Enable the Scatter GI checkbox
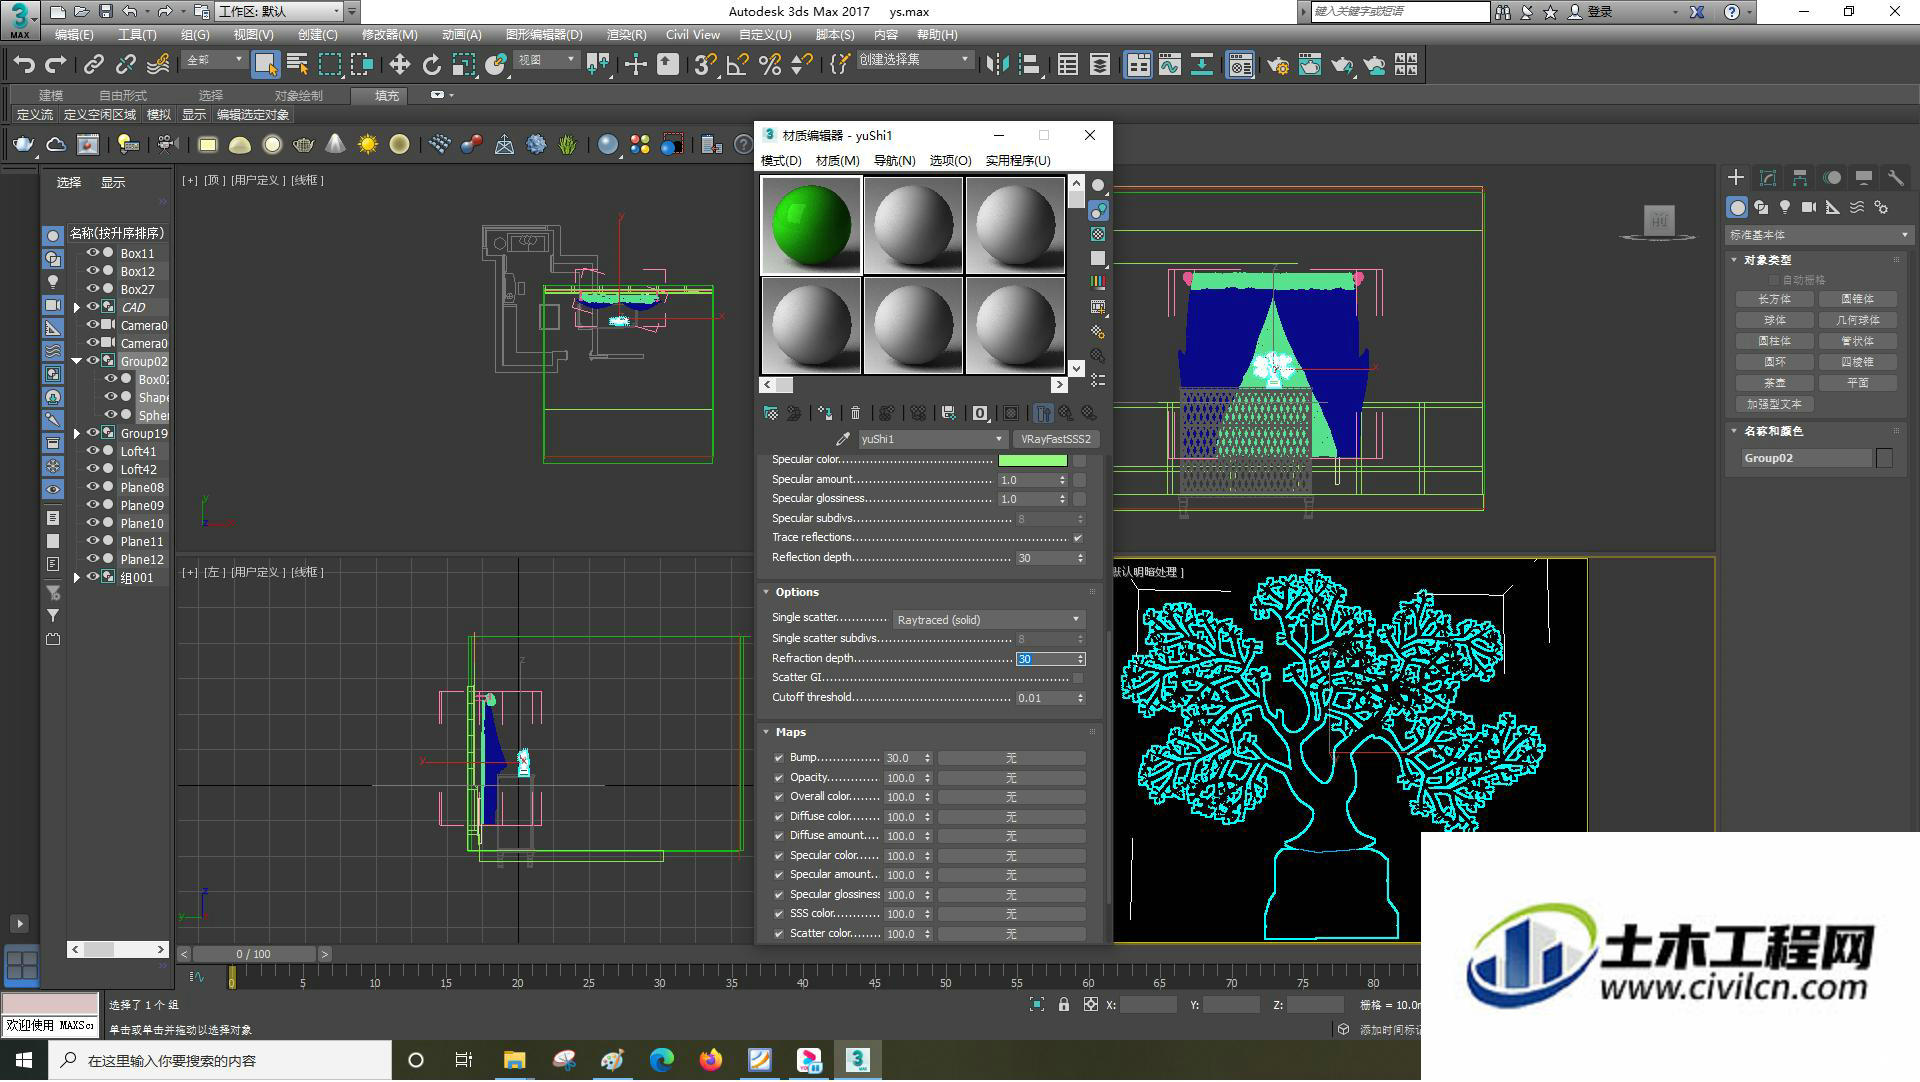Image resolution: width=1920 pixels, height=1082 pixels. click(1078, 678)
